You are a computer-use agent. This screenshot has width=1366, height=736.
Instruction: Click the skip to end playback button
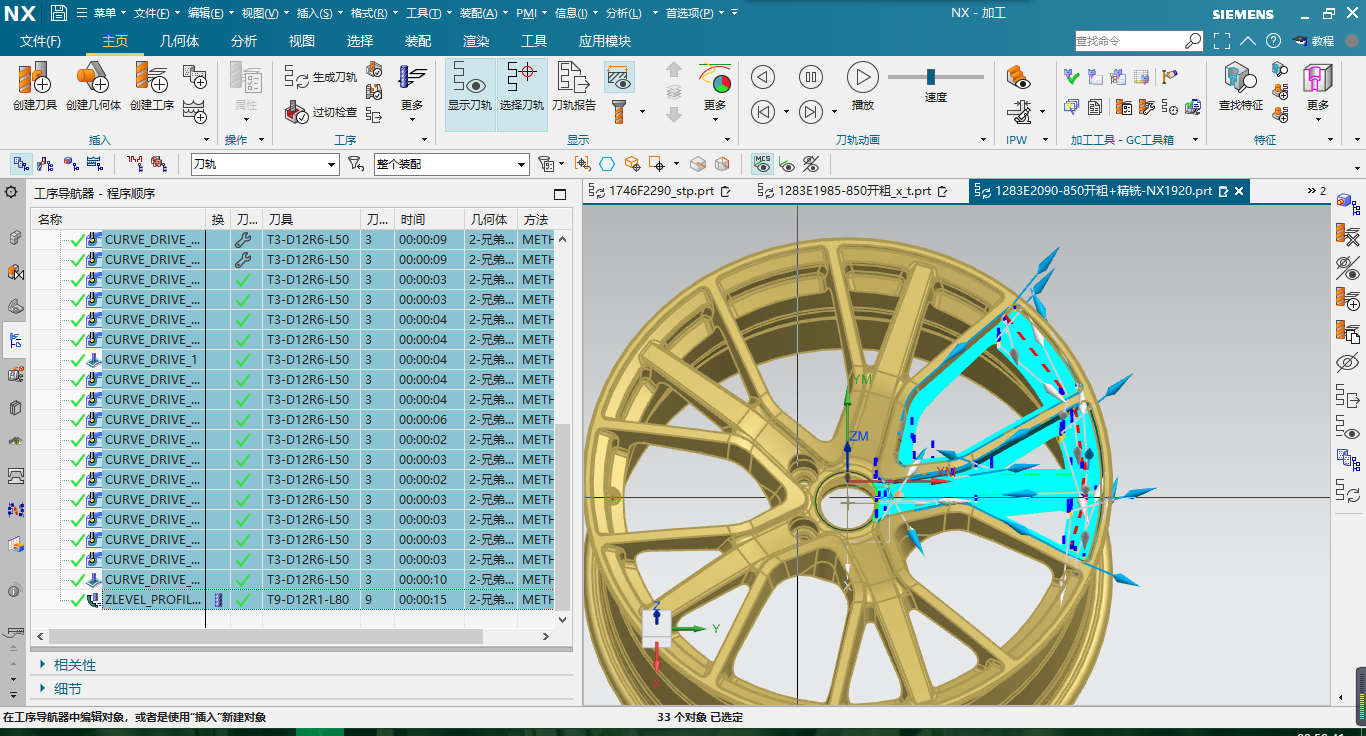(811, 111)
